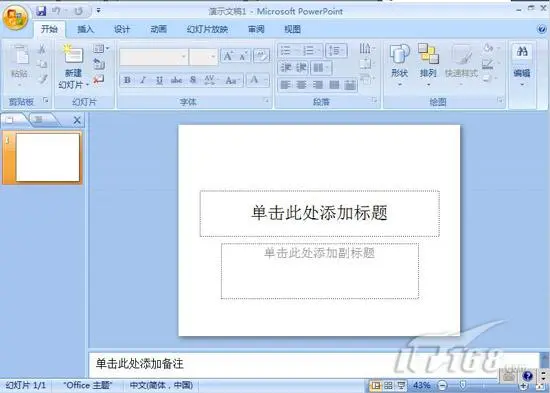Toggle Bold formatting button
This screenshot has height=393, width=550.
coord(127,80)
